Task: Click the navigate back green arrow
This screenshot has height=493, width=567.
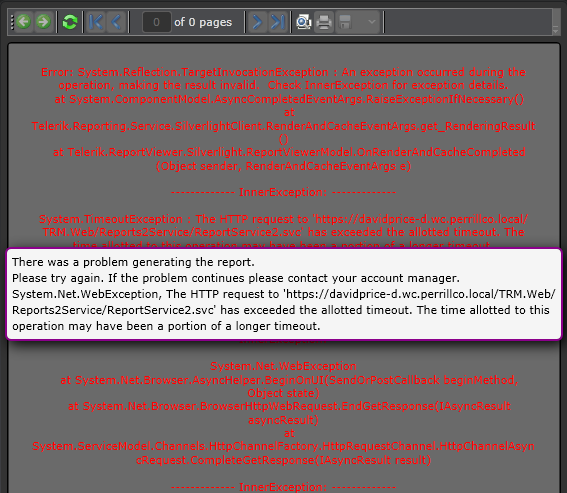Action: (x=24, y=22)
